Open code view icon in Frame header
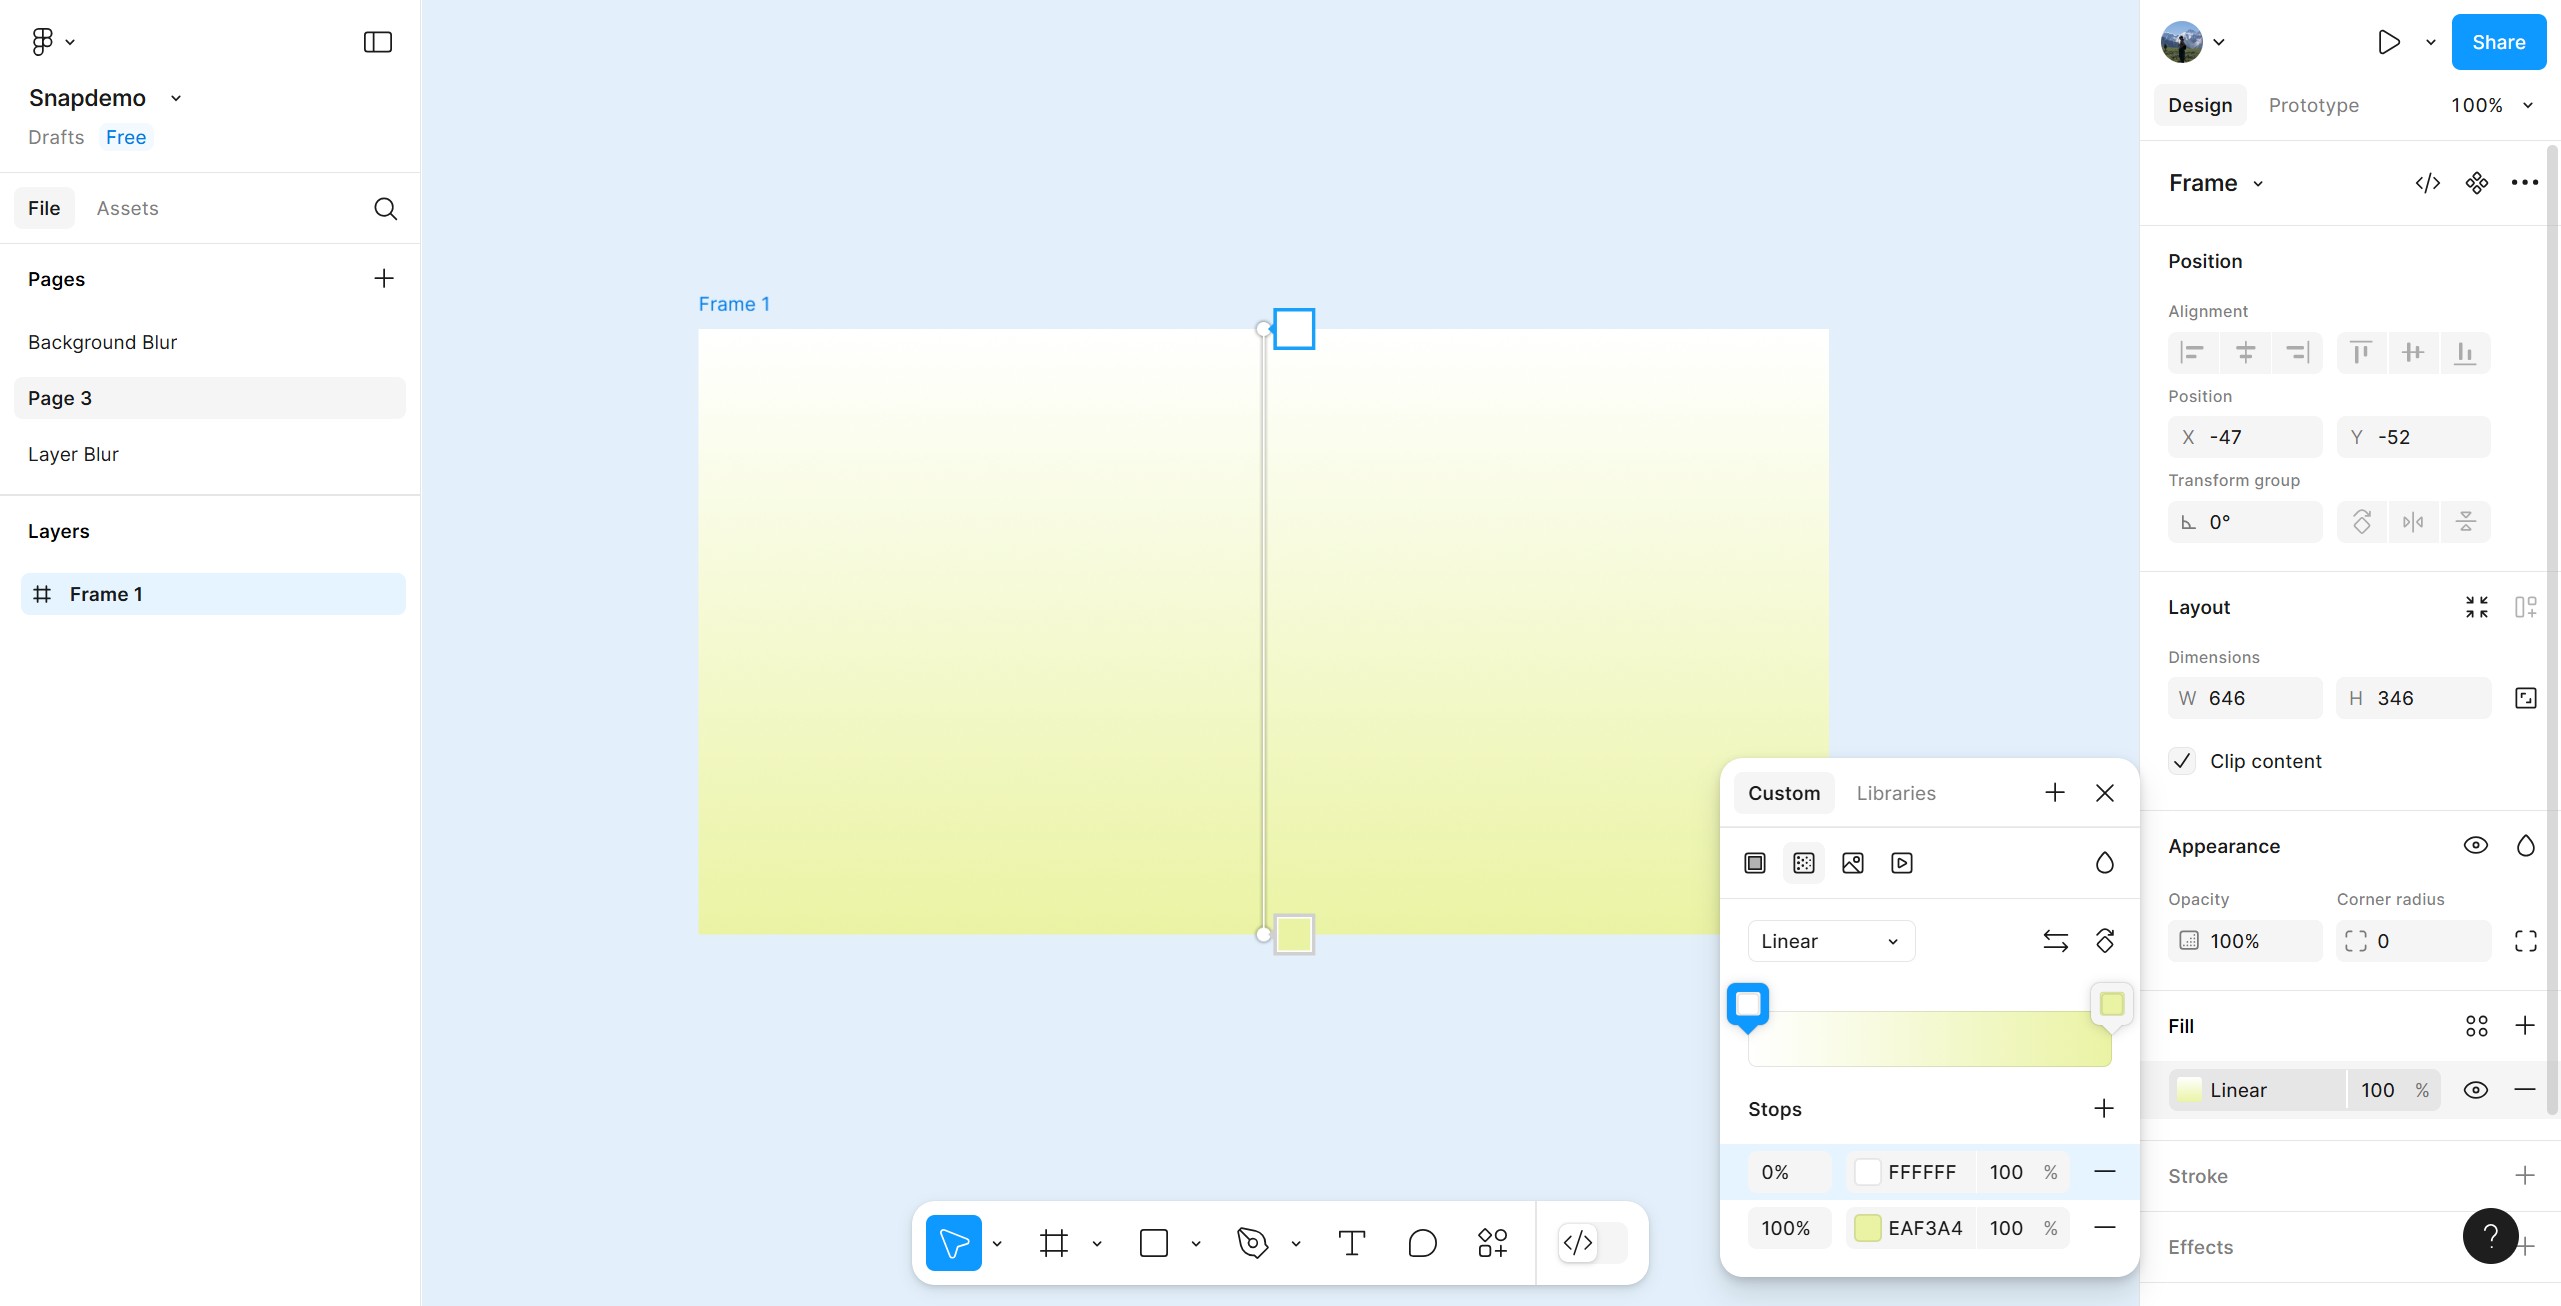2561x1306 pixels. pos(2428,183)
